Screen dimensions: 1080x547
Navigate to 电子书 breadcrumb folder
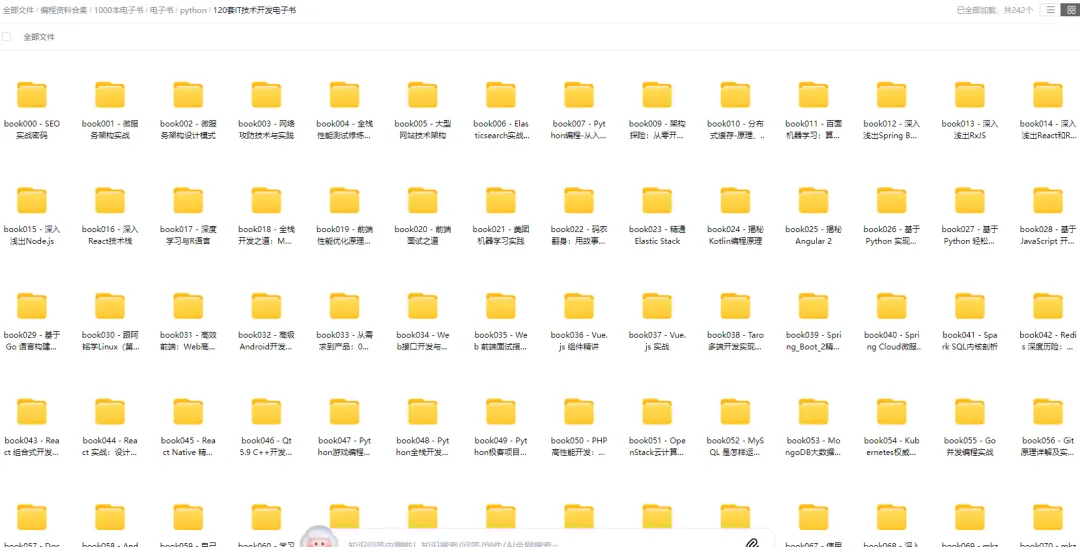[162, 10]
